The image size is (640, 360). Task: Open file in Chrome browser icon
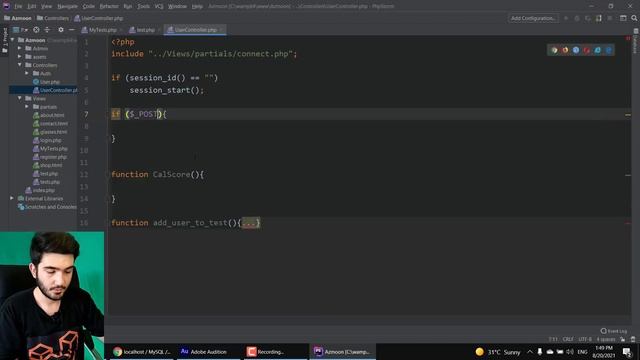554,50
